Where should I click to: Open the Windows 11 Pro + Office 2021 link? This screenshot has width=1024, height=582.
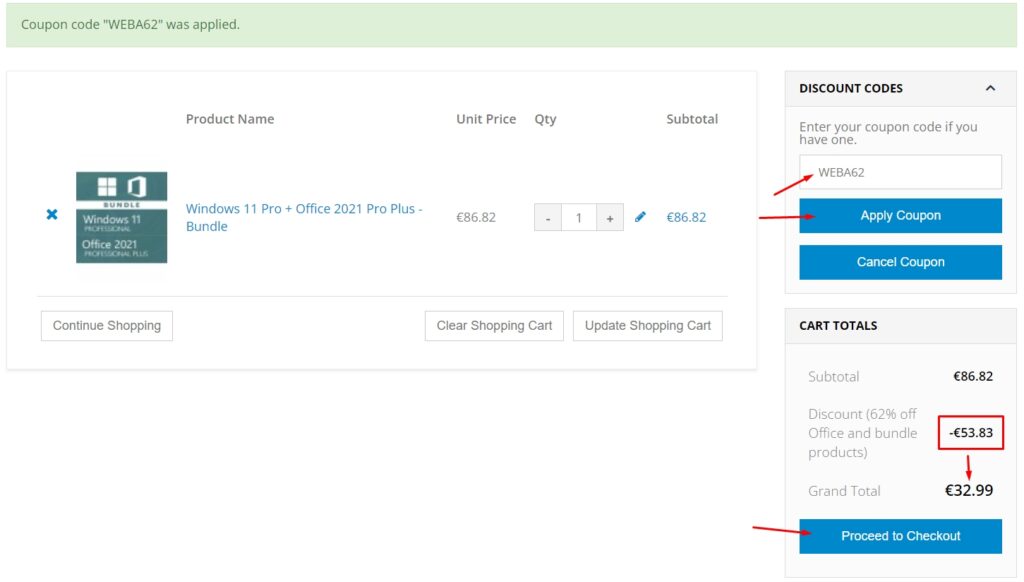[304, 218]
